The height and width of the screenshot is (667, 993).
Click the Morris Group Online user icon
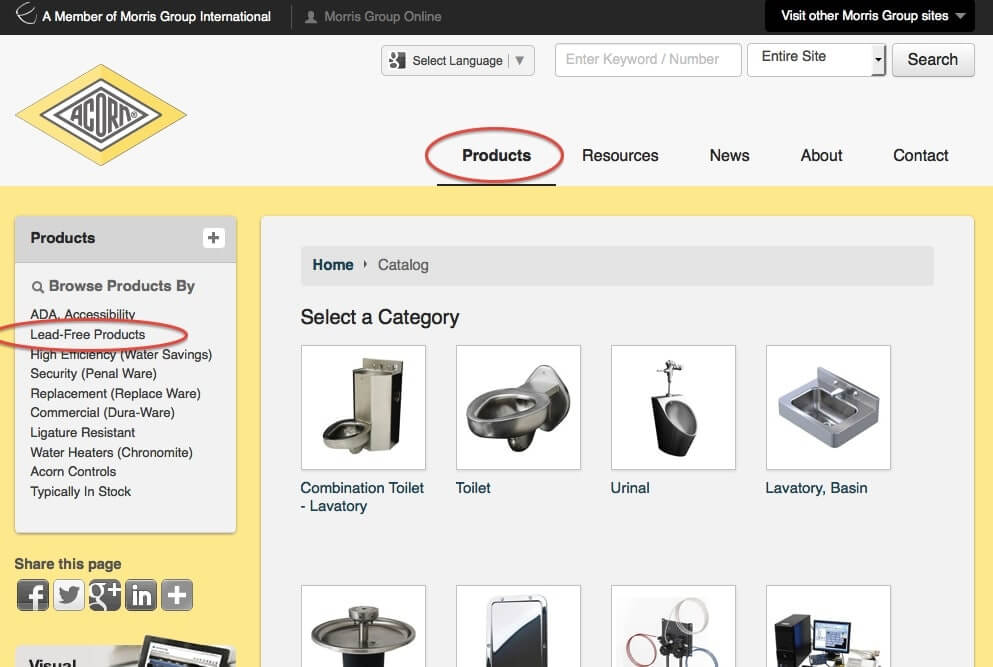click(311, 16)
